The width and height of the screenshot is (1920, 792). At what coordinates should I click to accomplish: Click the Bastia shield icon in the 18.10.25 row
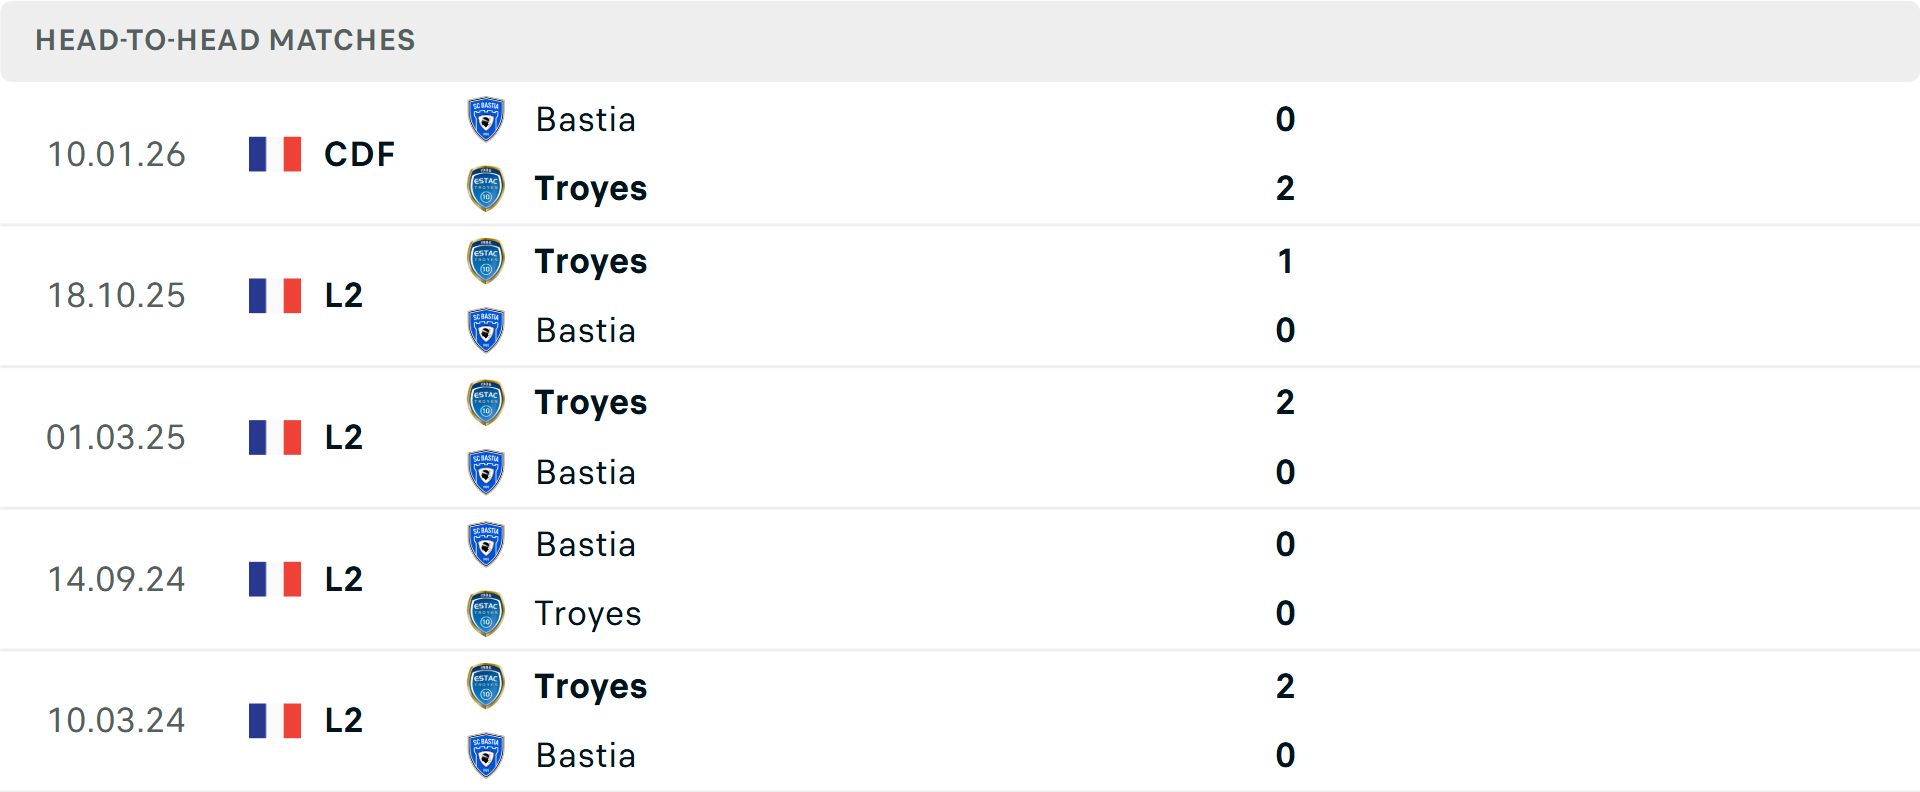(486, 329)
